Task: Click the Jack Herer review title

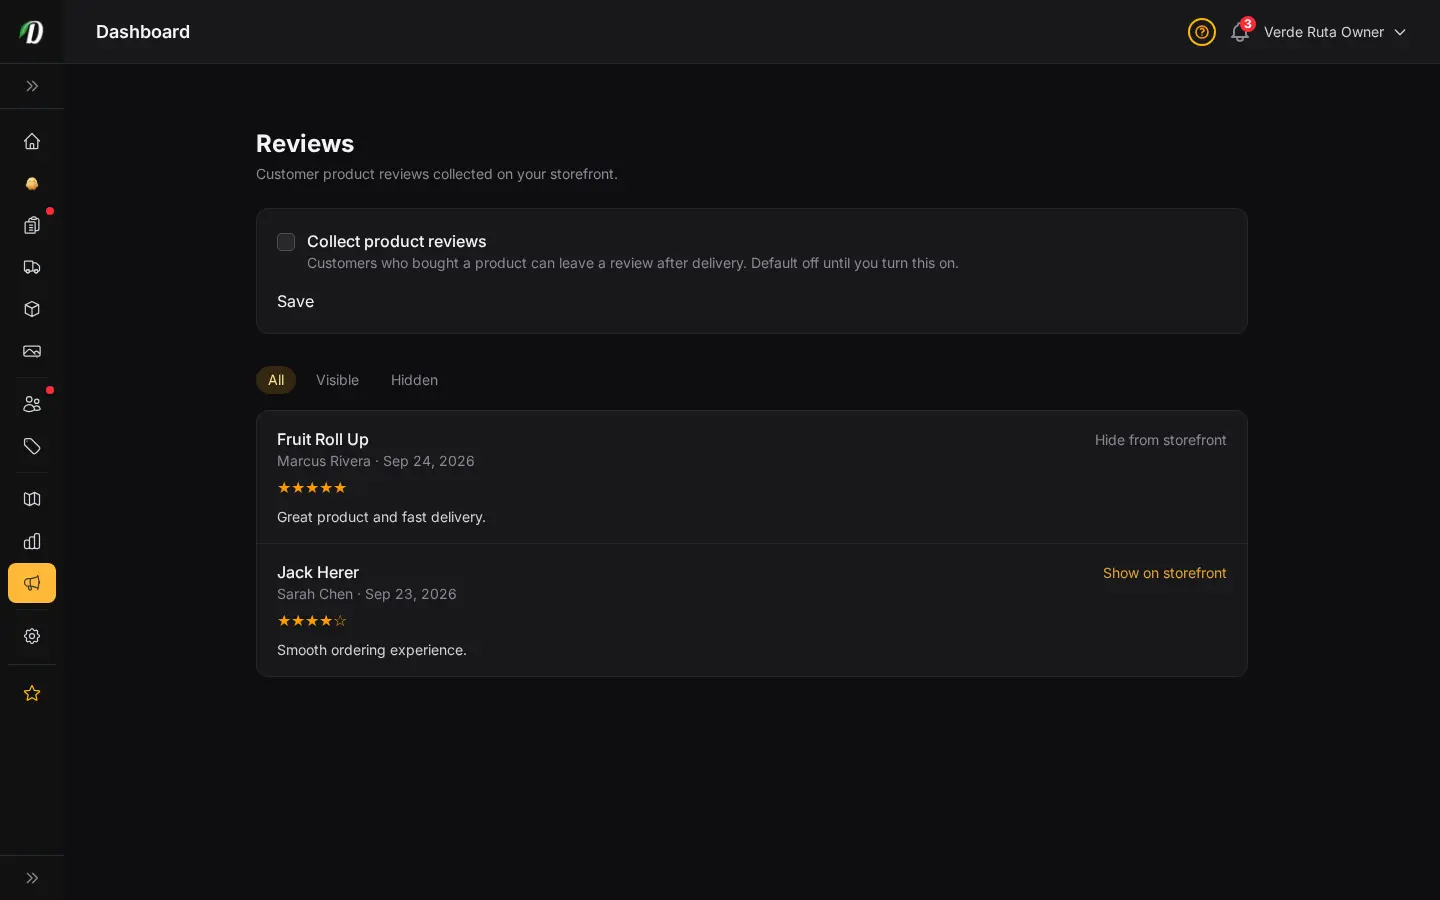Action: (318, 572)
